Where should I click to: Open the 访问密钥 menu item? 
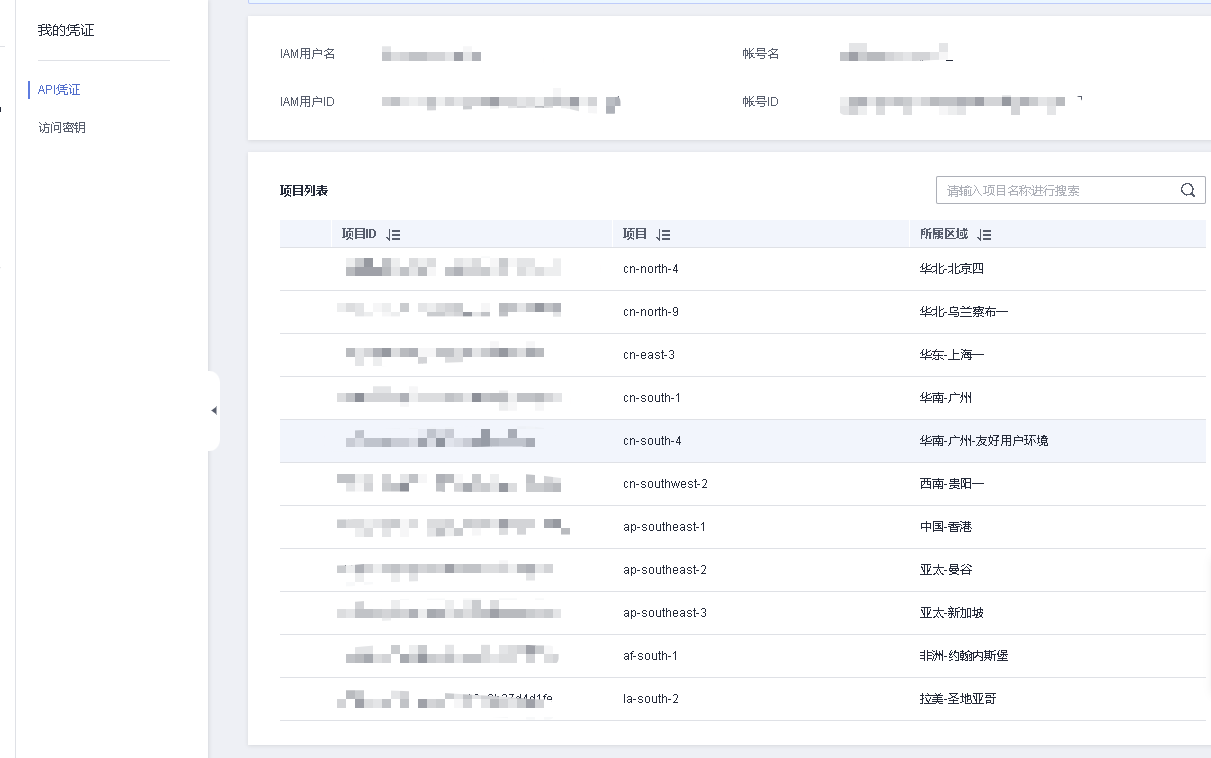coord(62,128)
